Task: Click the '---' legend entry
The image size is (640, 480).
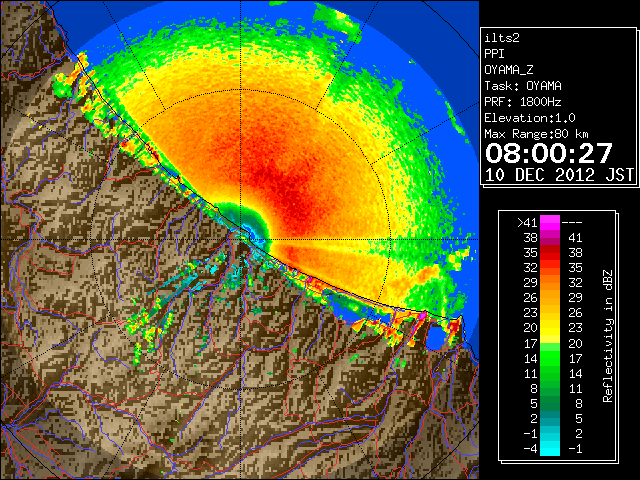Action: (x=572, y=223)
